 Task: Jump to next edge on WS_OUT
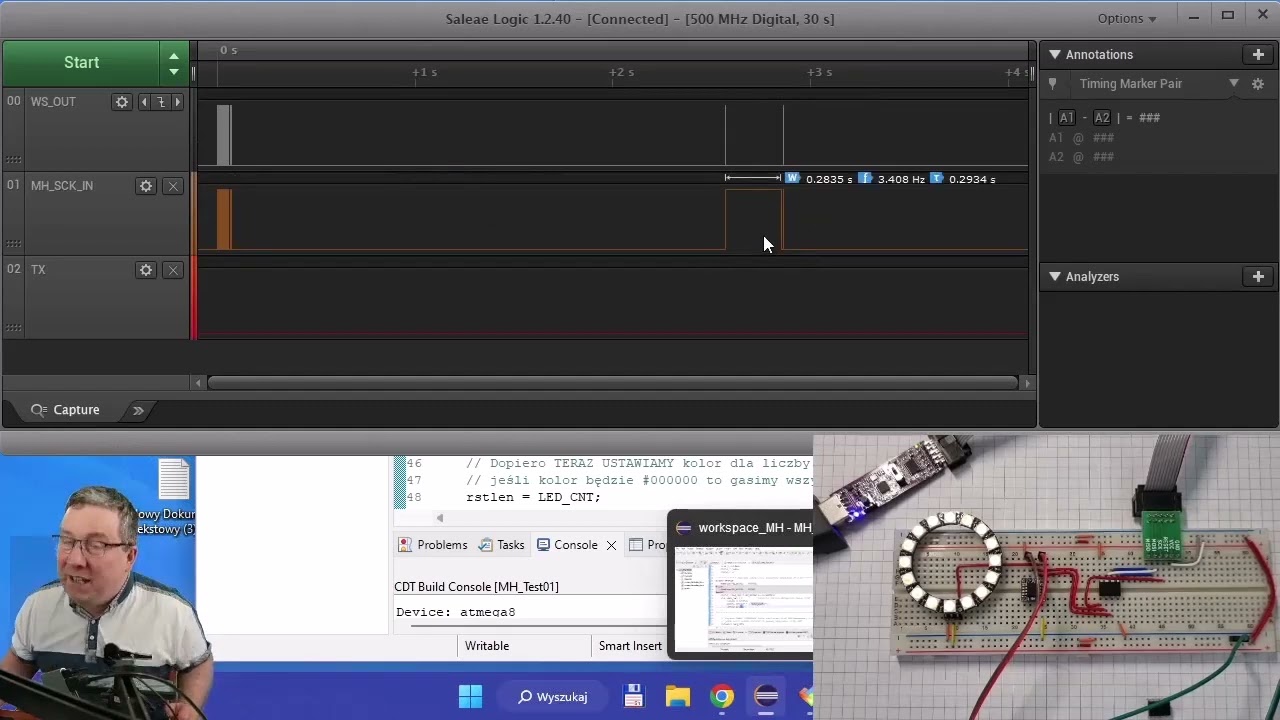(x=177, y=102)
